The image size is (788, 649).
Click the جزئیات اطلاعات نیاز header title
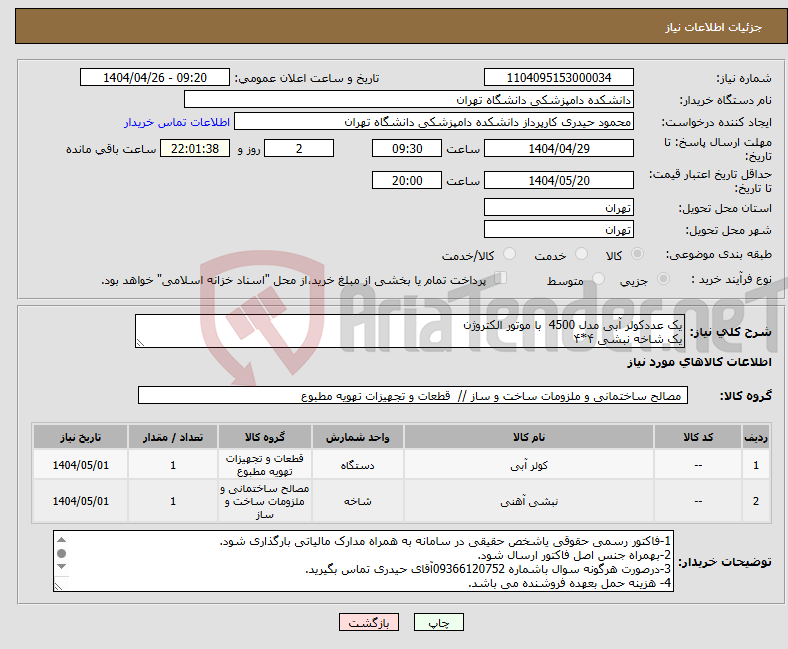714,27
